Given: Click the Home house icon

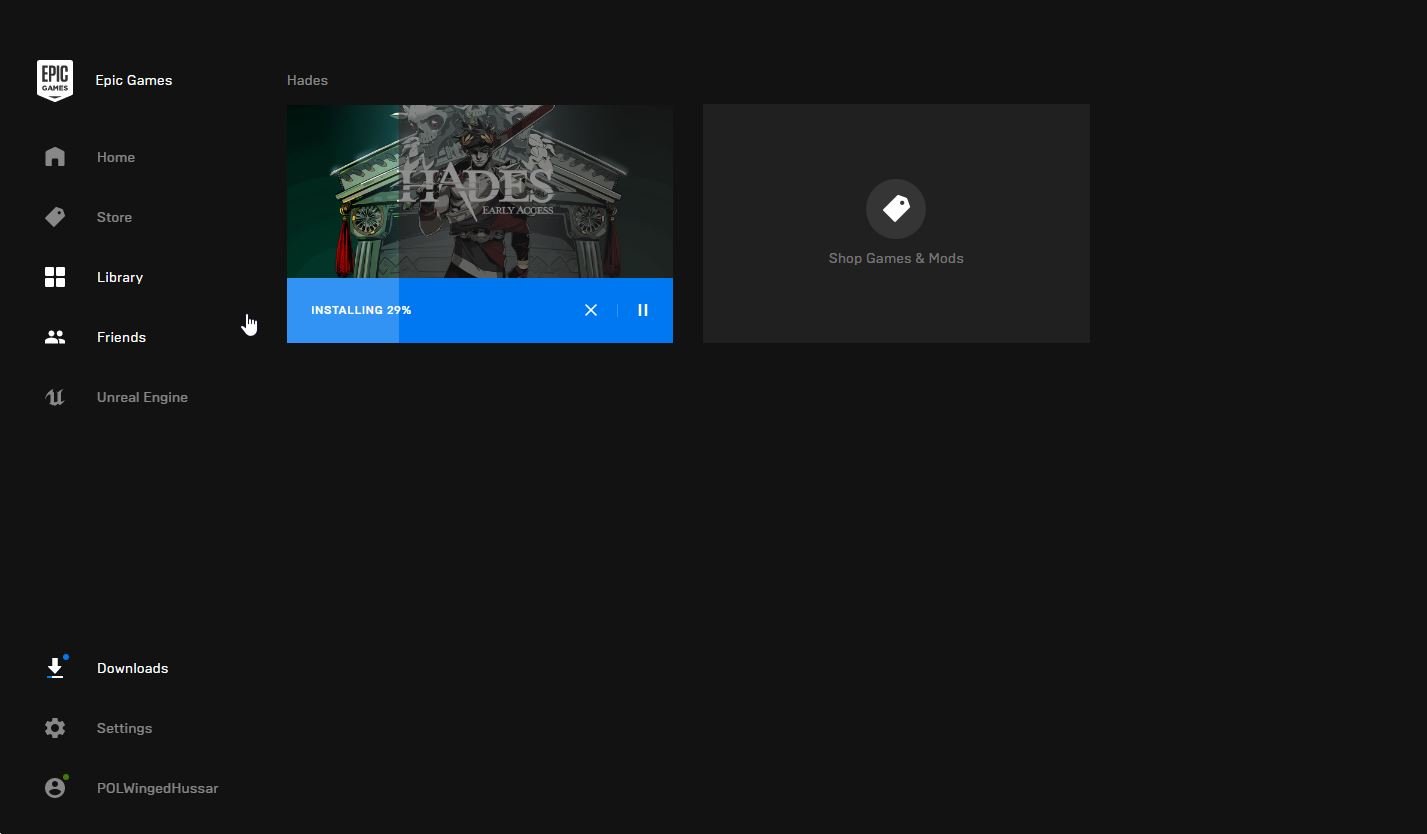Looking at the screenshot, I should (x=55, y=157).
